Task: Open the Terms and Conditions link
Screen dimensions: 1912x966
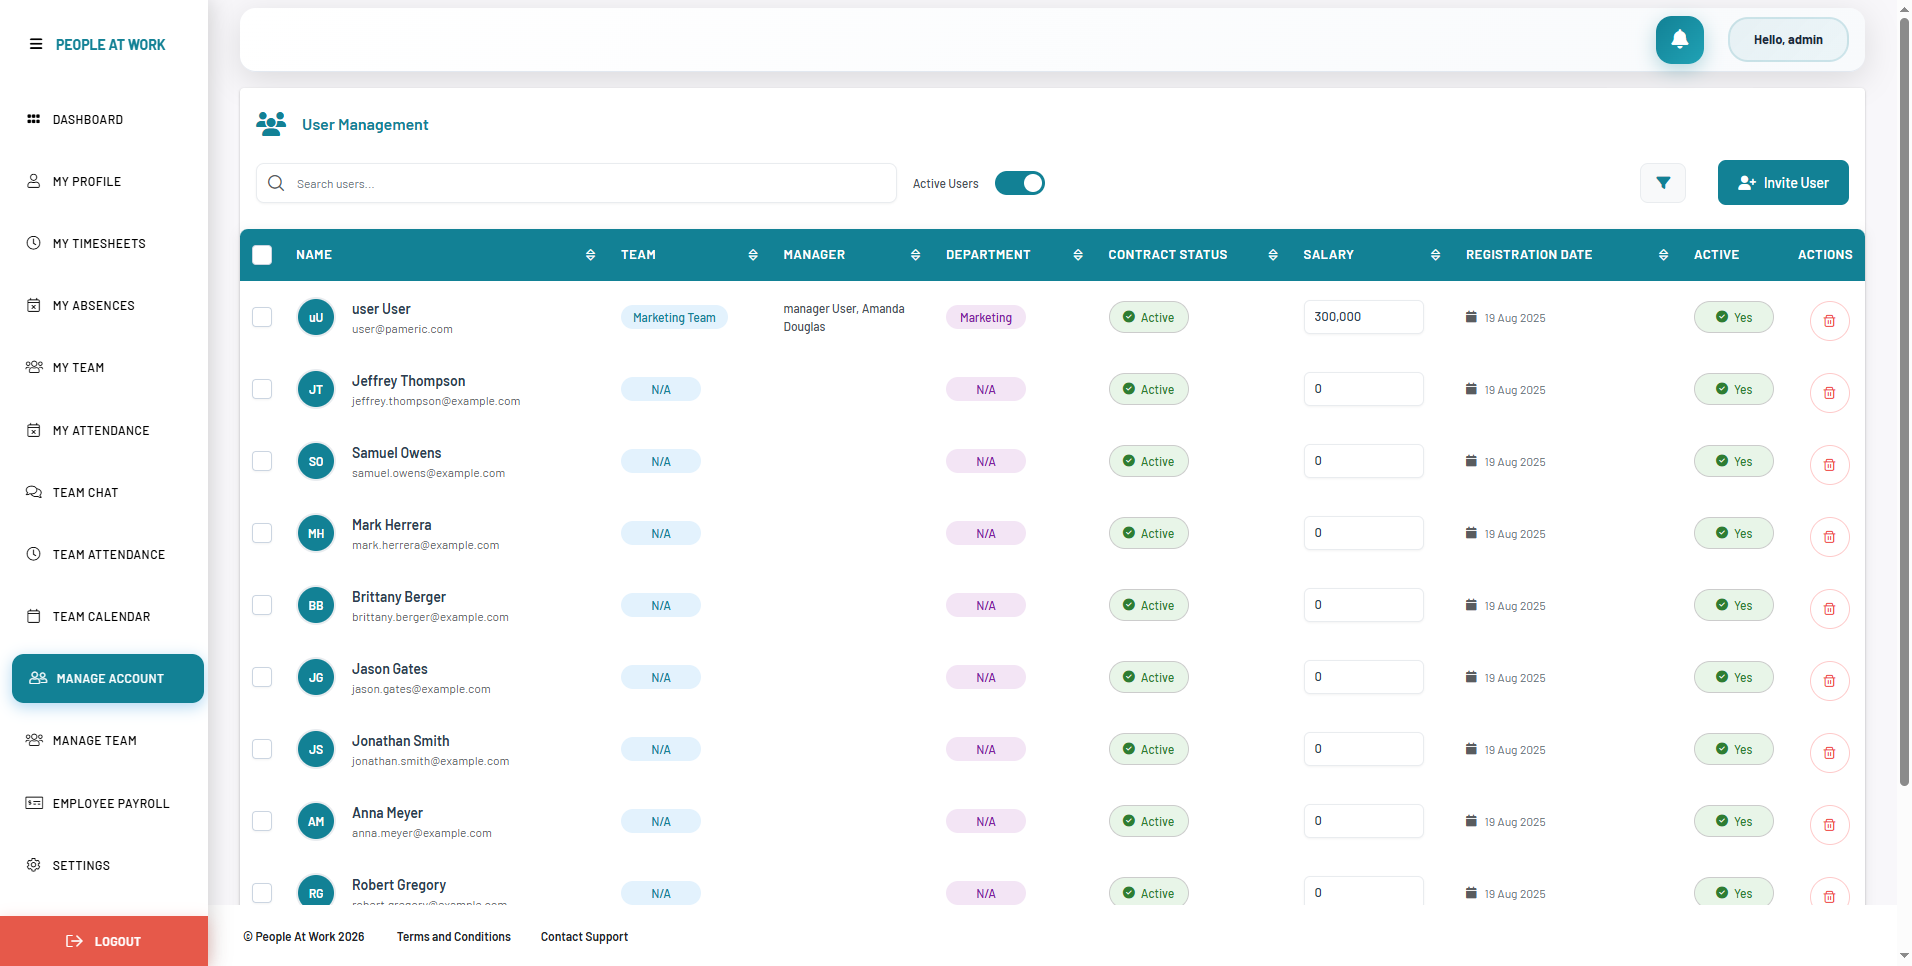Action: click(x=453, y=937)
